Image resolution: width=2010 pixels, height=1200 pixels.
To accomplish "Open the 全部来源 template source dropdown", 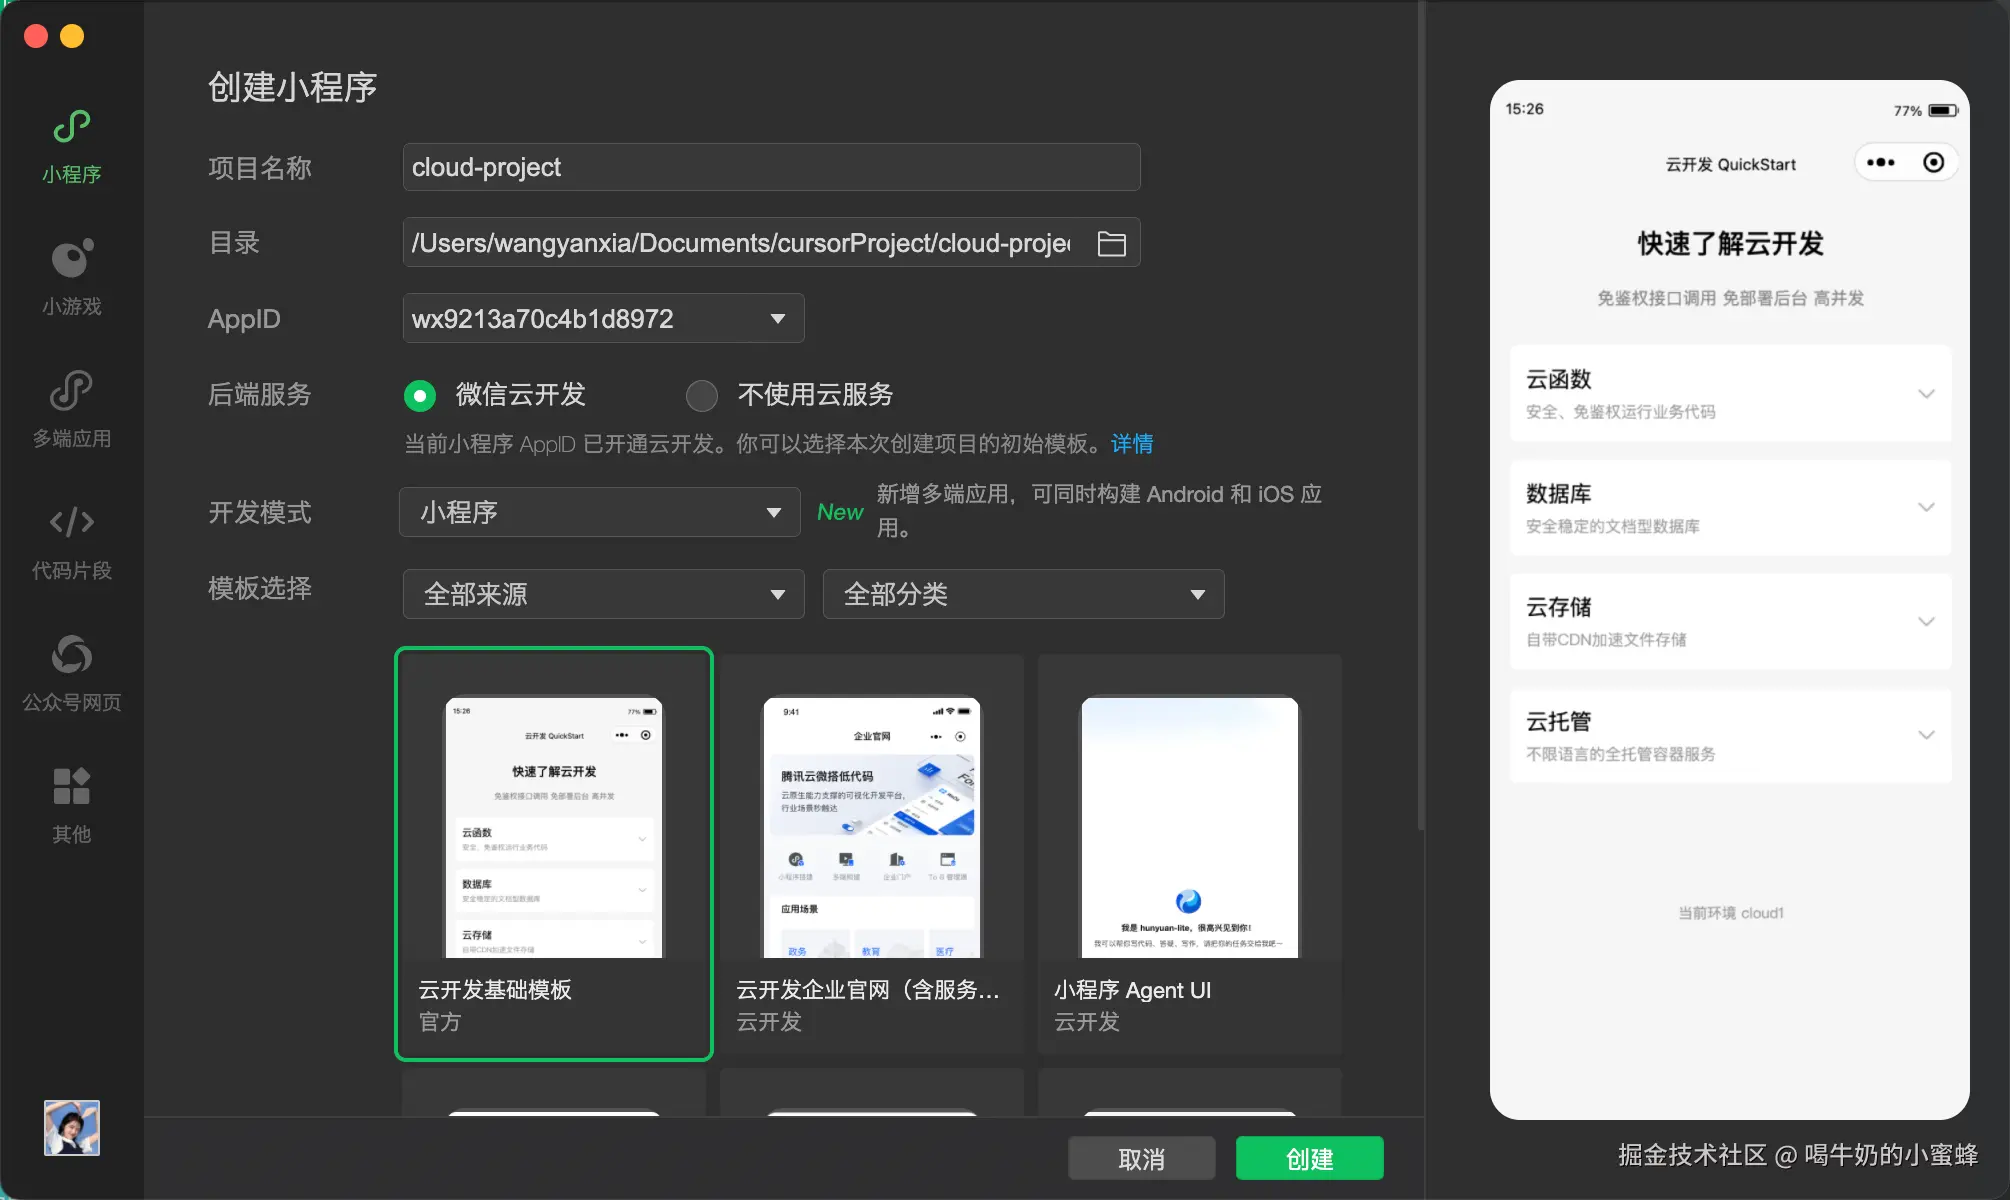I will click(x=603, y=594).
